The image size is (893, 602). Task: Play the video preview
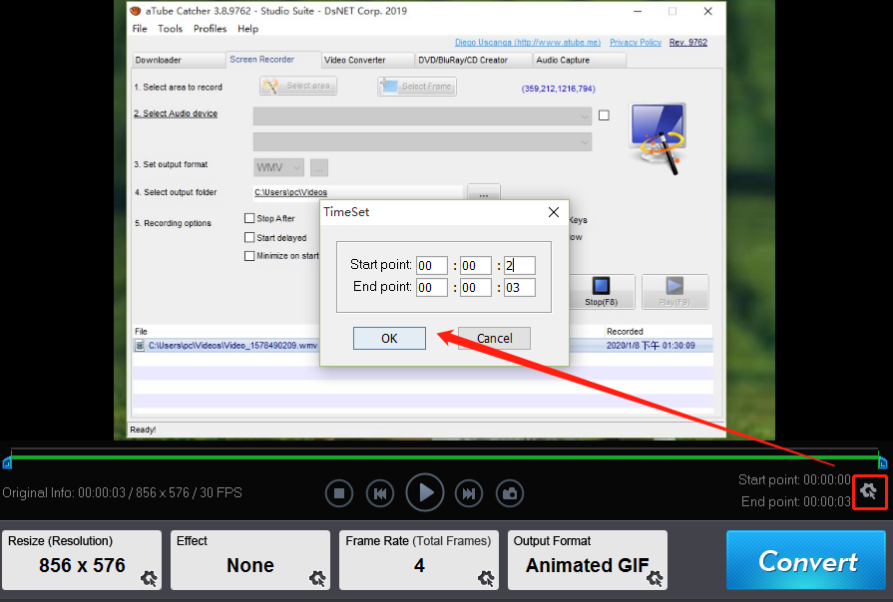point(425,493)
